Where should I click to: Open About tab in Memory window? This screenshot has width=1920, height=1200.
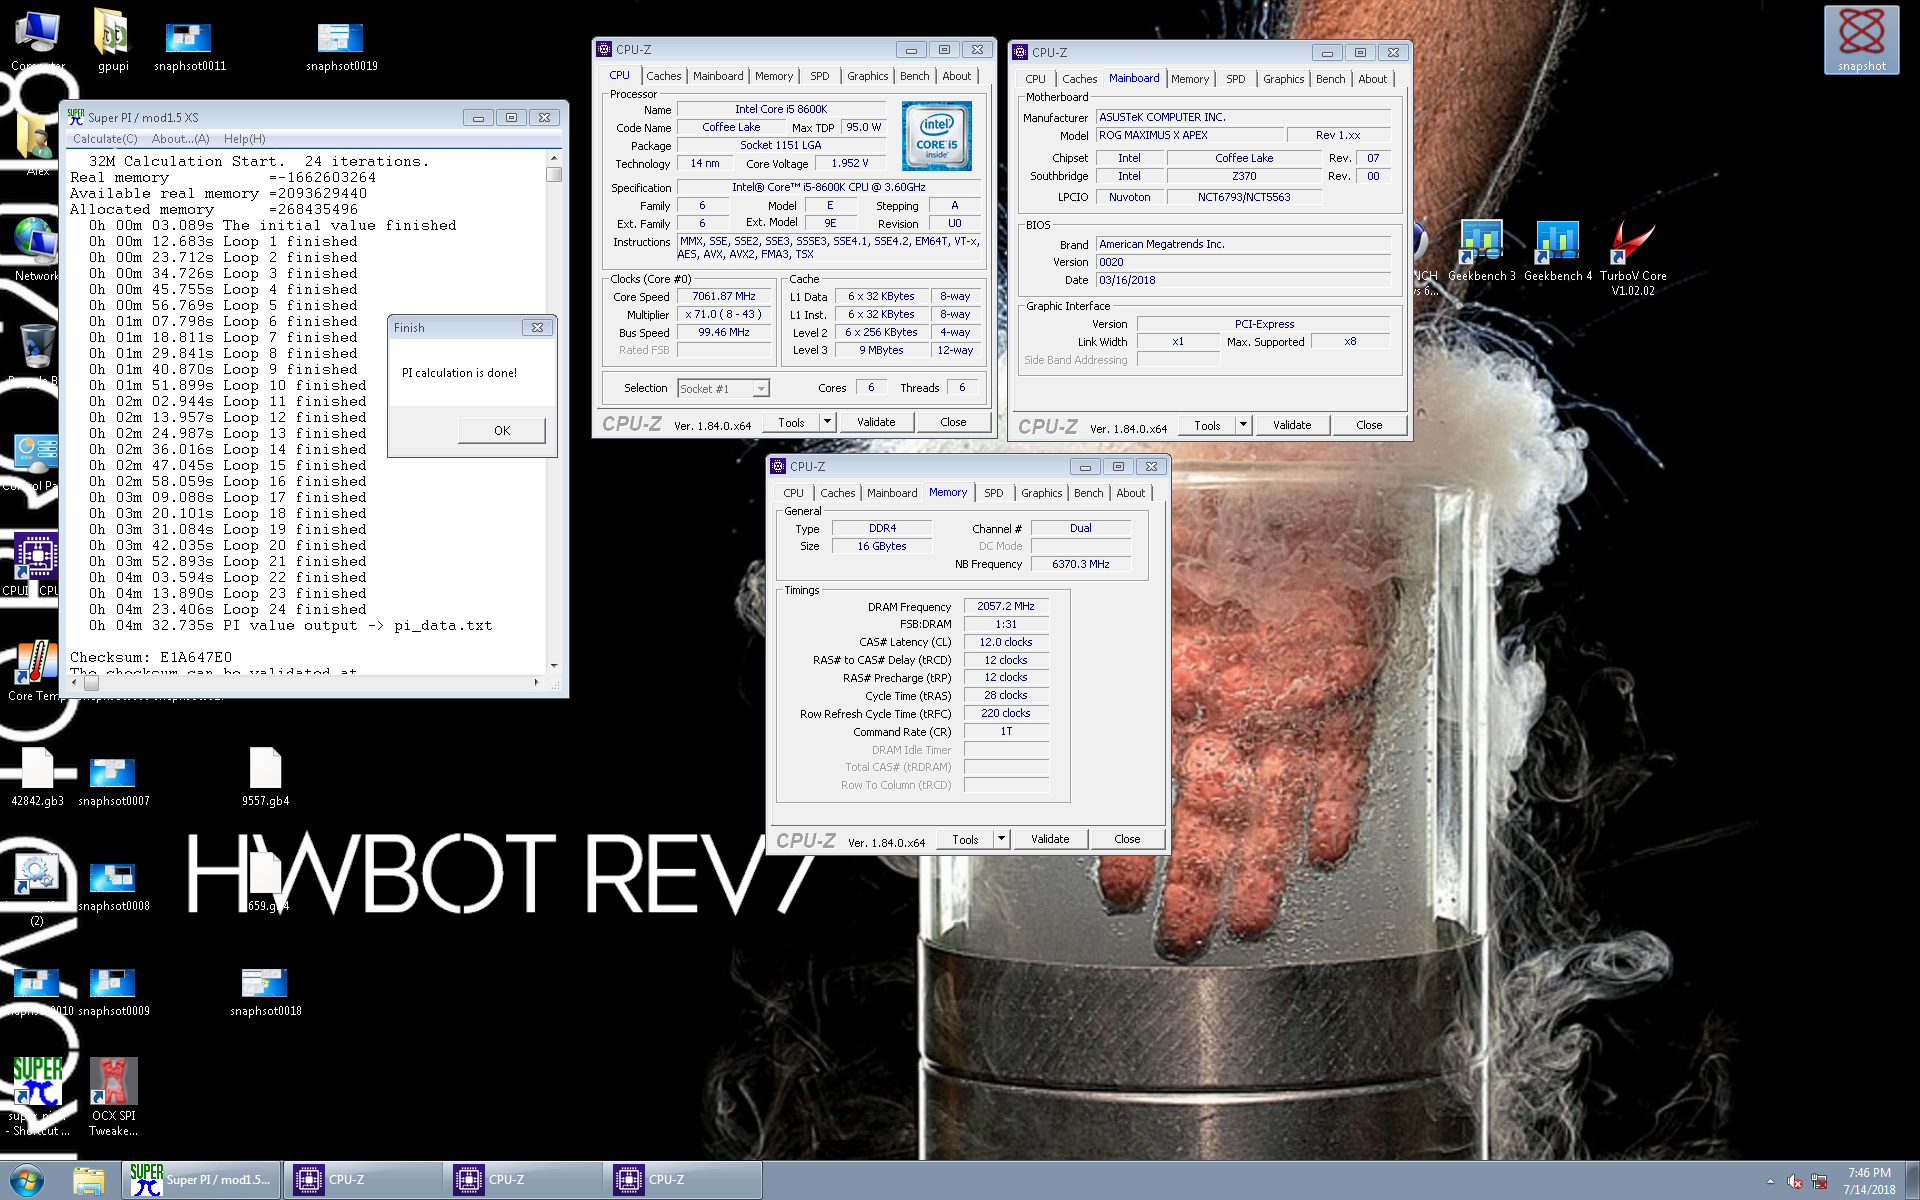click(1131, 493)
